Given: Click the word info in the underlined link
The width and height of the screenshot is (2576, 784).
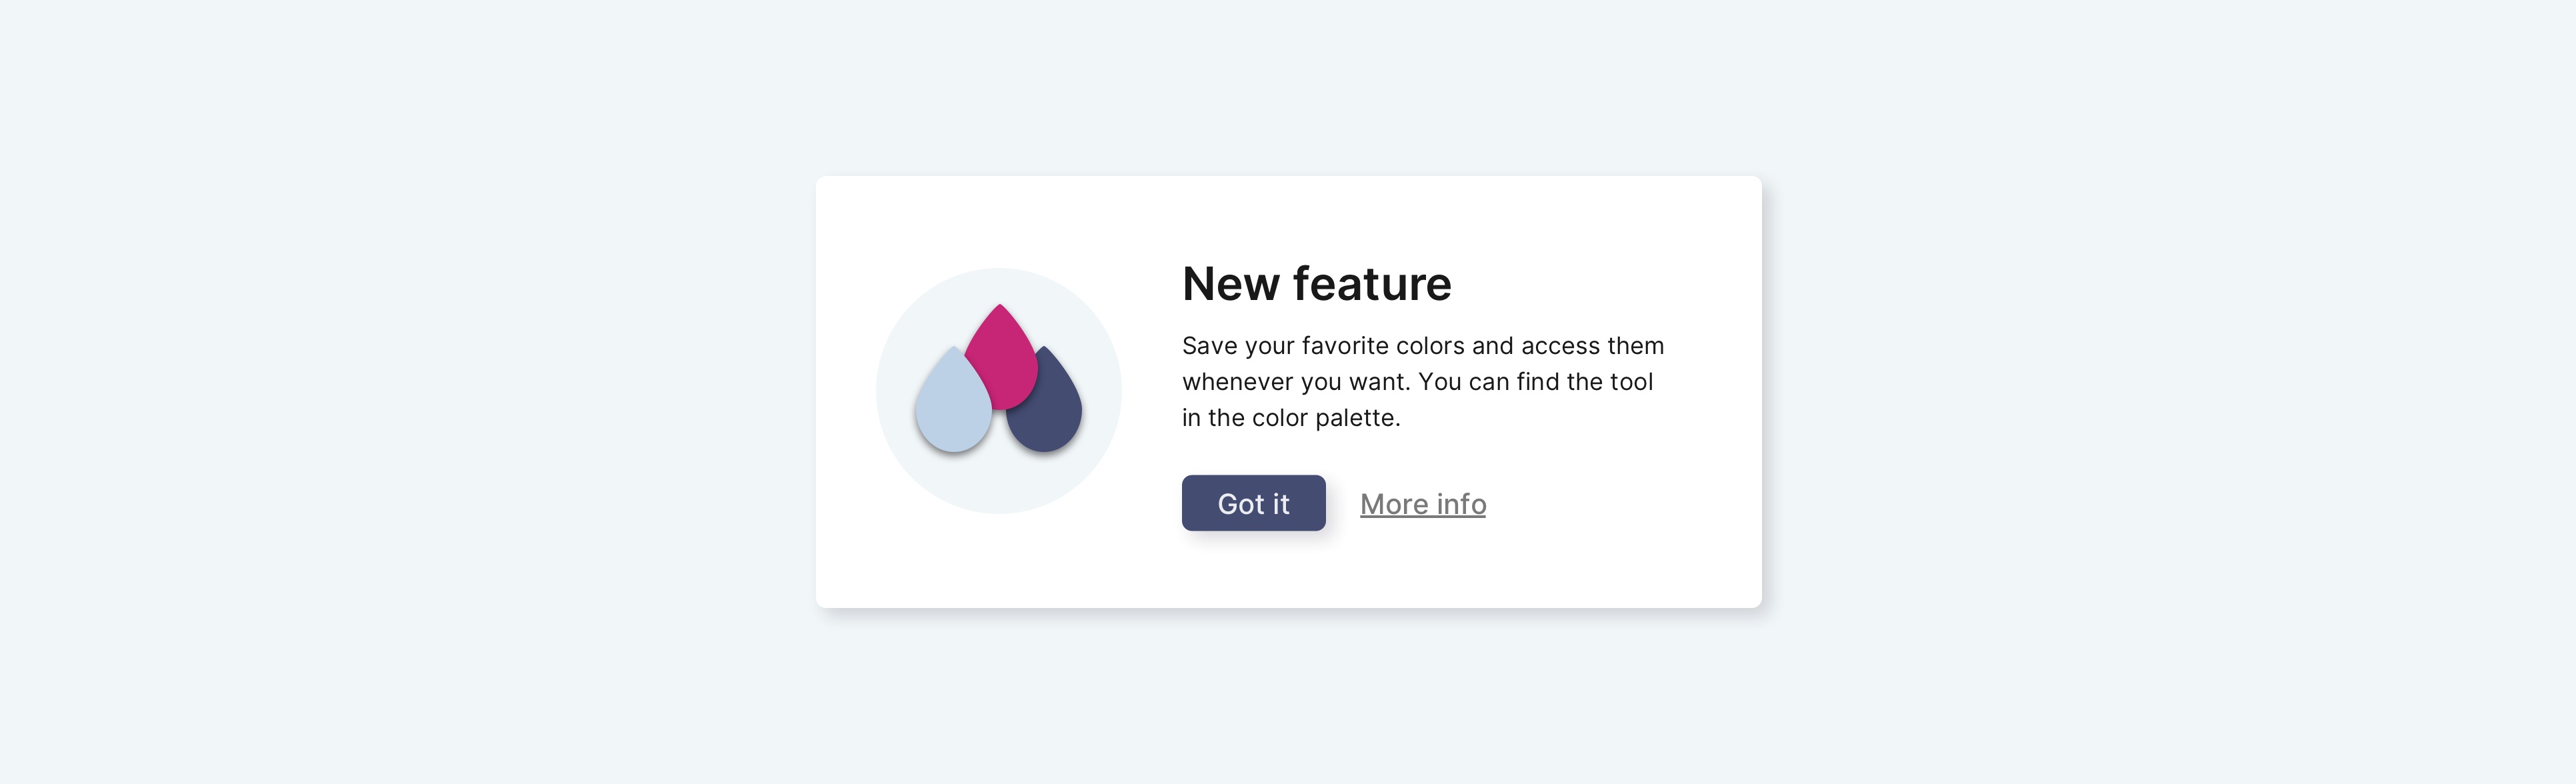Looking at the screenshot, I should [x=1461, y=504].
